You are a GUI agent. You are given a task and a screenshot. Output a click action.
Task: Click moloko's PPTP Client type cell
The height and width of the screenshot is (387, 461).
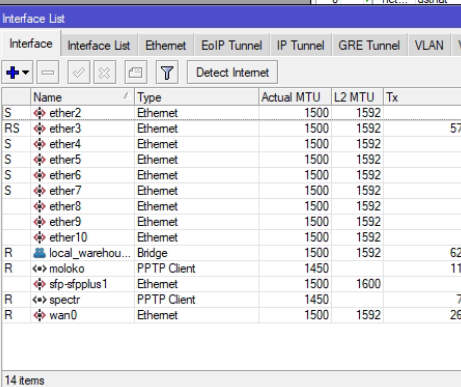pyautogui.click(x=197, y=268)
